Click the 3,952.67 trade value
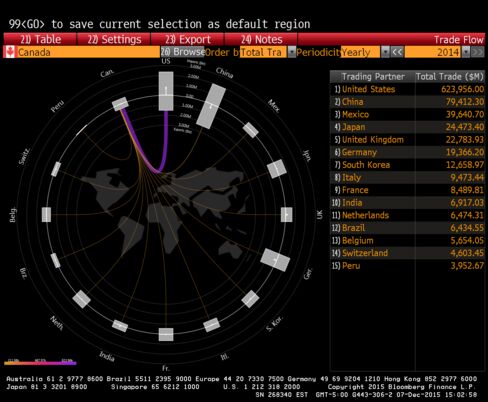488x402 pixels. (x=467, y=266)
